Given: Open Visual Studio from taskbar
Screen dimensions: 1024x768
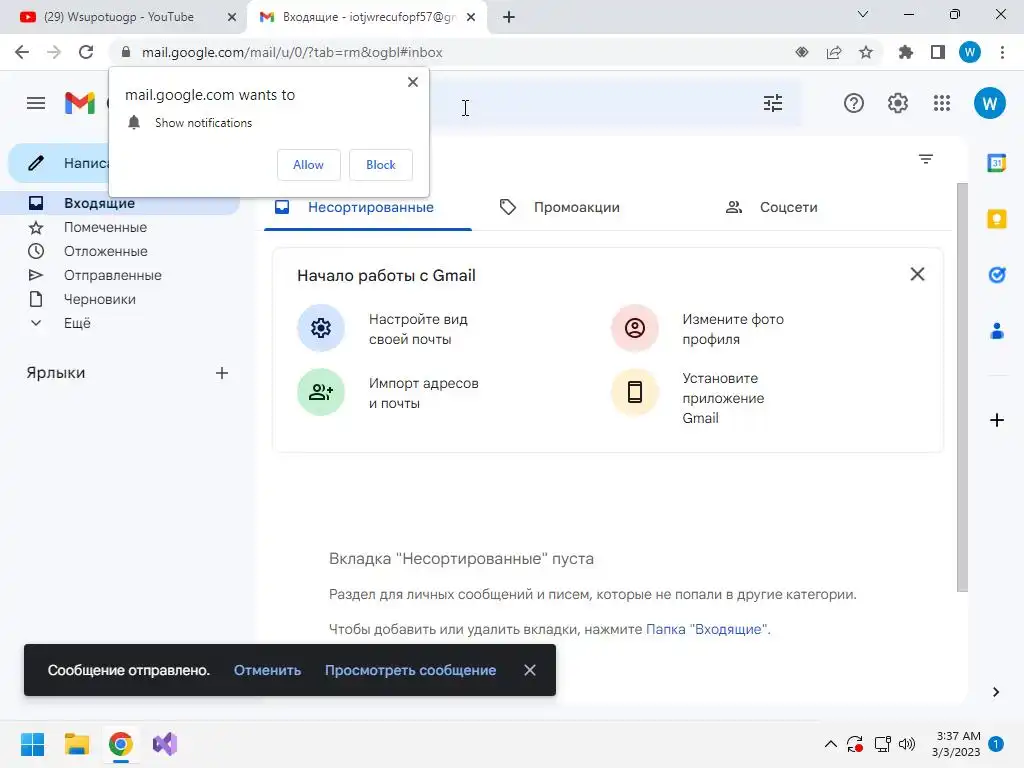Looking at the screenshot, I should [x=165, y=744].
